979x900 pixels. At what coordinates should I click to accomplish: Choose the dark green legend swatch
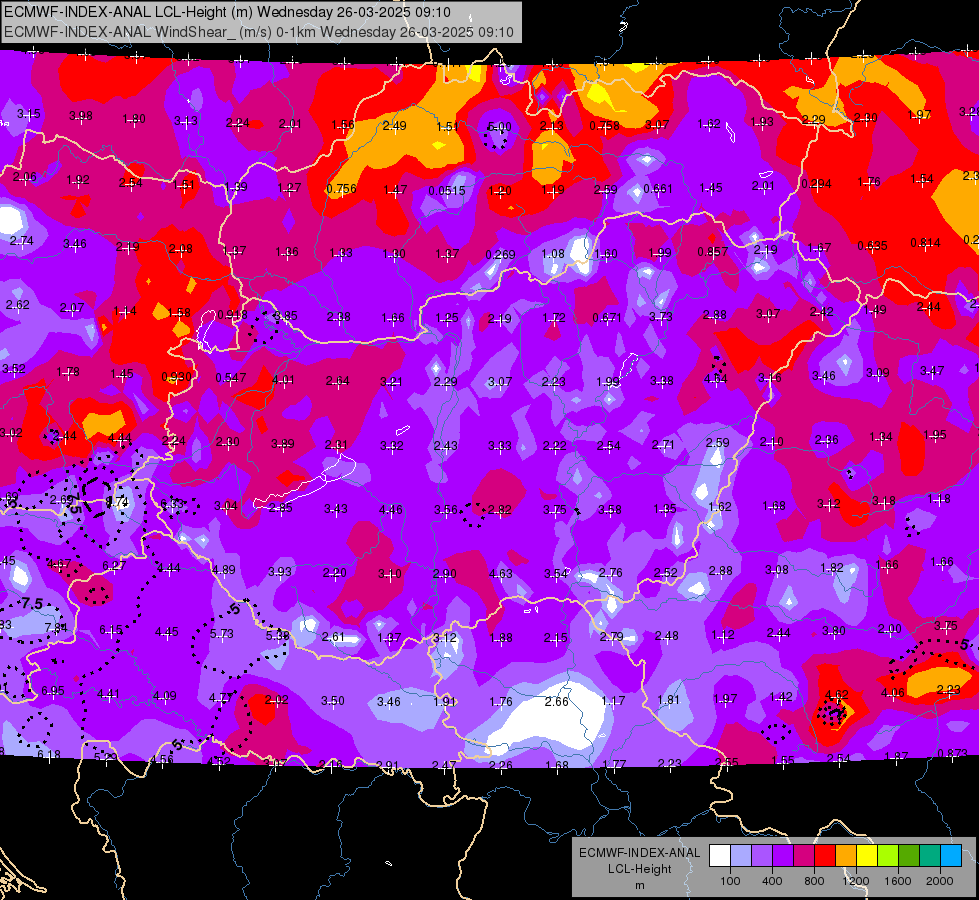[909, 855]
